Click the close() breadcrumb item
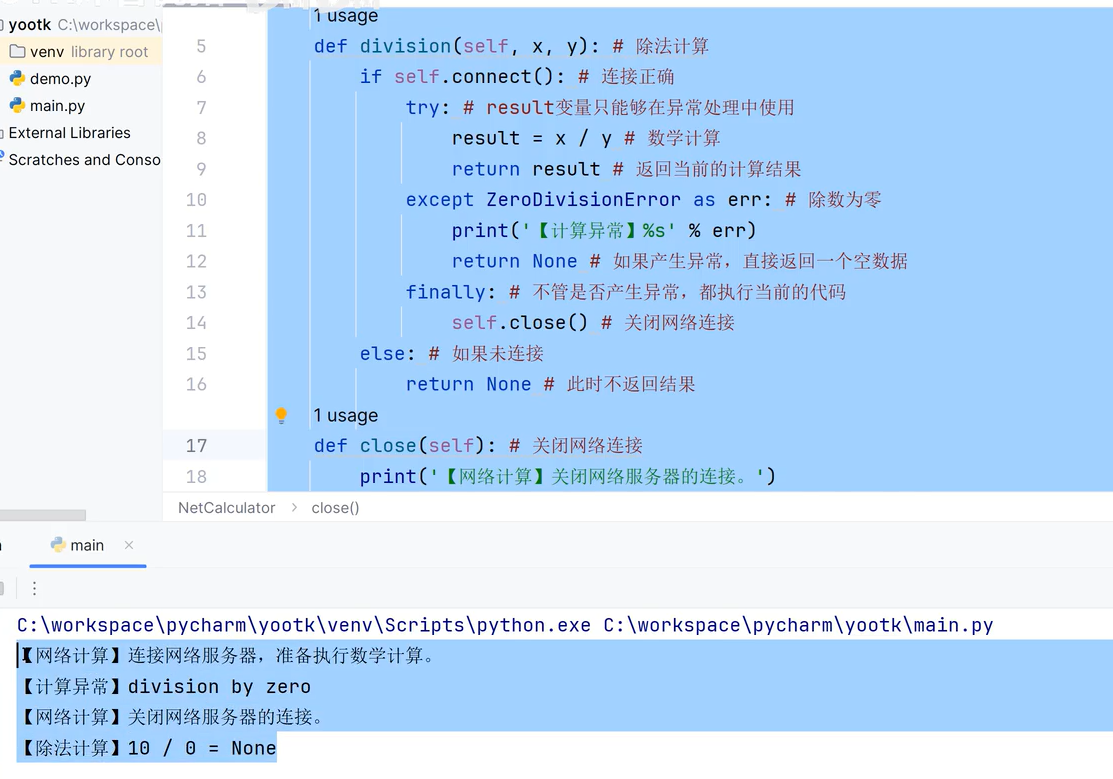Viewport: 1113px width, 779px height. click(334, 507)
